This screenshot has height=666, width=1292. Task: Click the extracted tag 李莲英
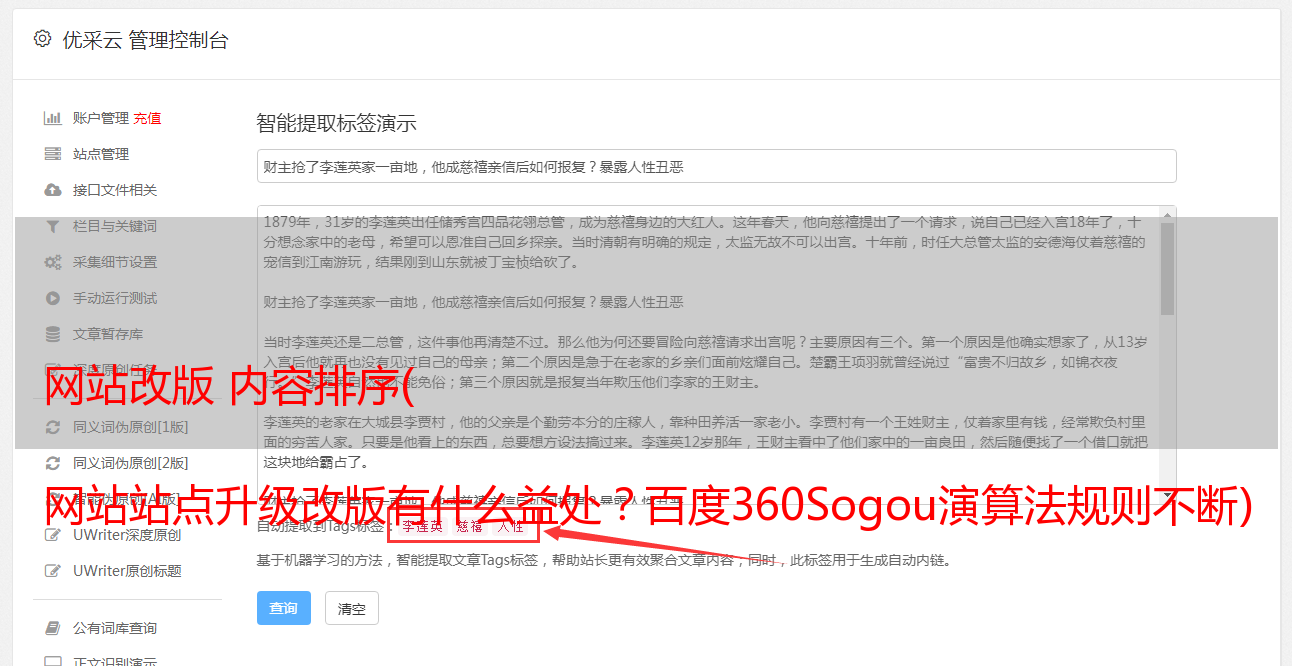coord(422,526)
